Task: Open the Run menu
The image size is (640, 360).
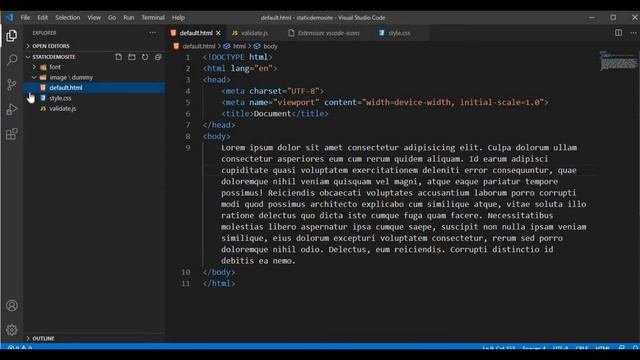Action: pyautogui.click(x=129, y=18)
